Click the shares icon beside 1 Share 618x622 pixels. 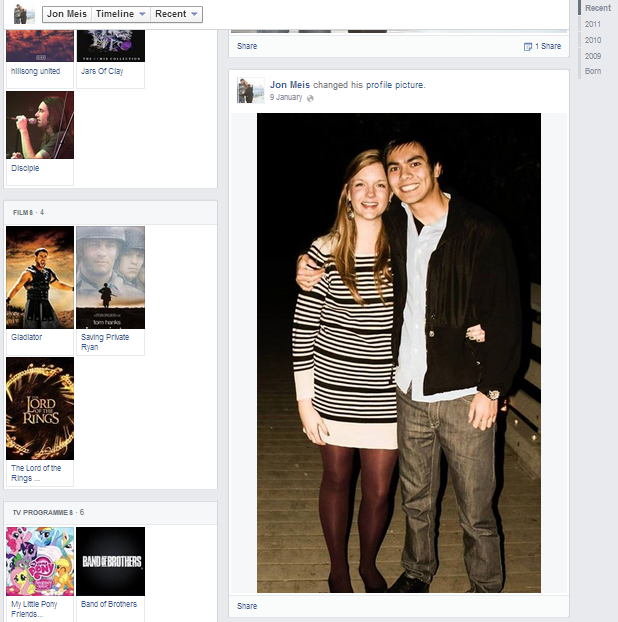point(528,47)
